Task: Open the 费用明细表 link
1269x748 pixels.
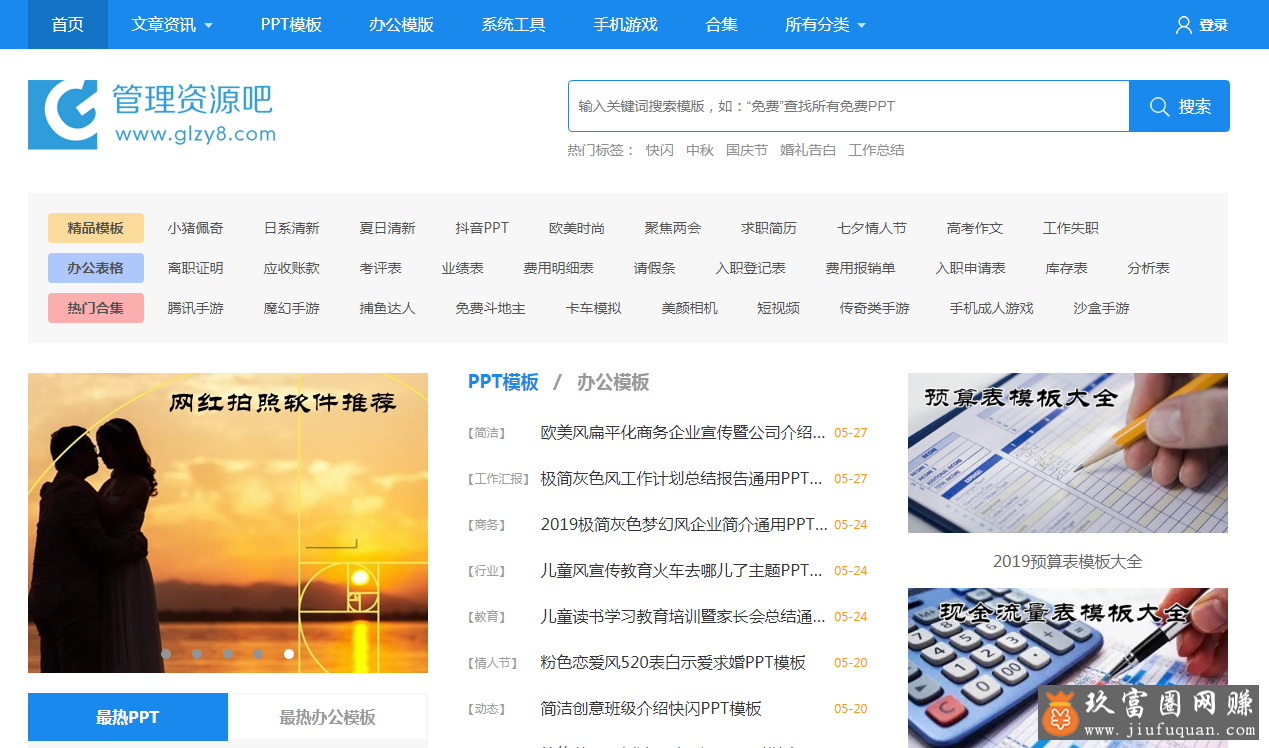Action: pos(558,268)
